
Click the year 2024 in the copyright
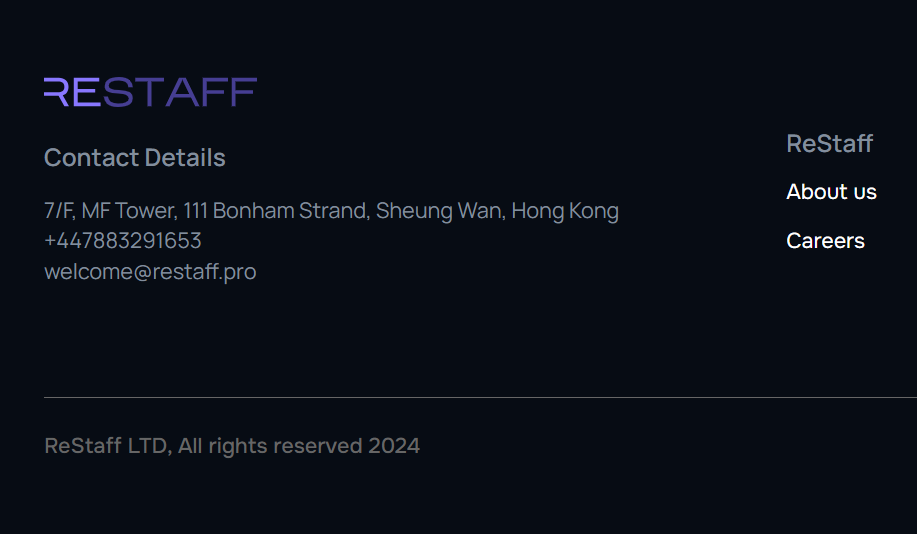(x=394, y=446)
